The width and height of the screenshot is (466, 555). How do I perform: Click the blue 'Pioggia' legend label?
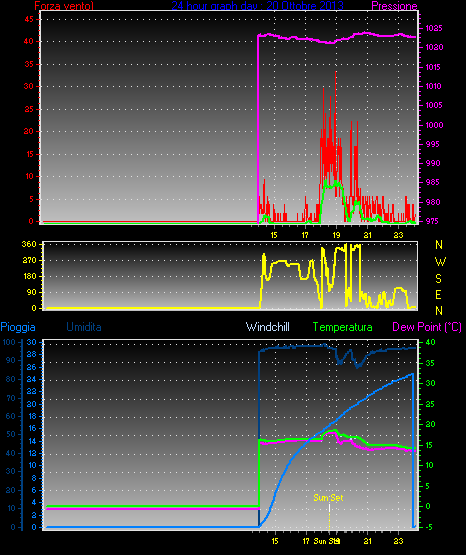[18, 327]
